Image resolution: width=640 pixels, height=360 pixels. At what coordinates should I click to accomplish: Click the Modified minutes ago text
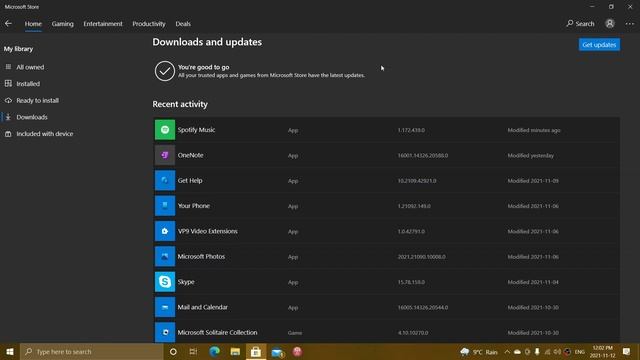534,130
